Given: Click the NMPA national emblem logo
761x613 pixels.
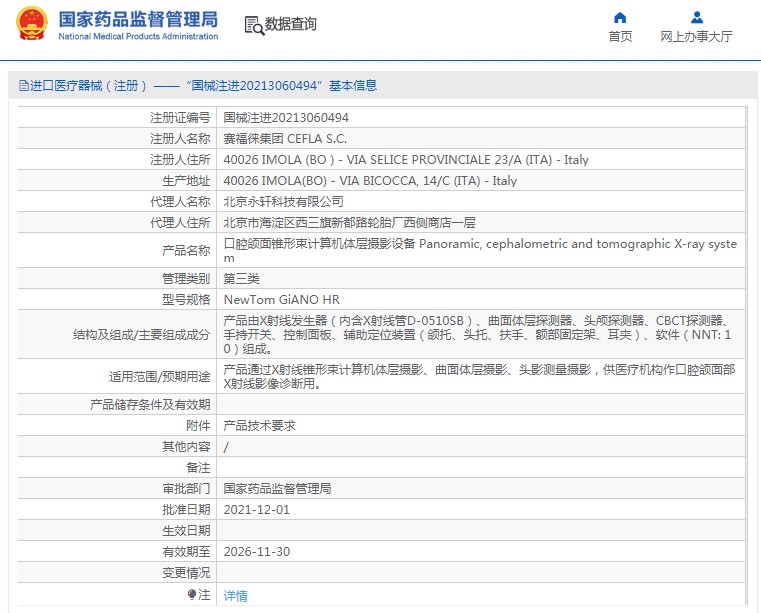Looking at the screenshot, I should (31, 26).
